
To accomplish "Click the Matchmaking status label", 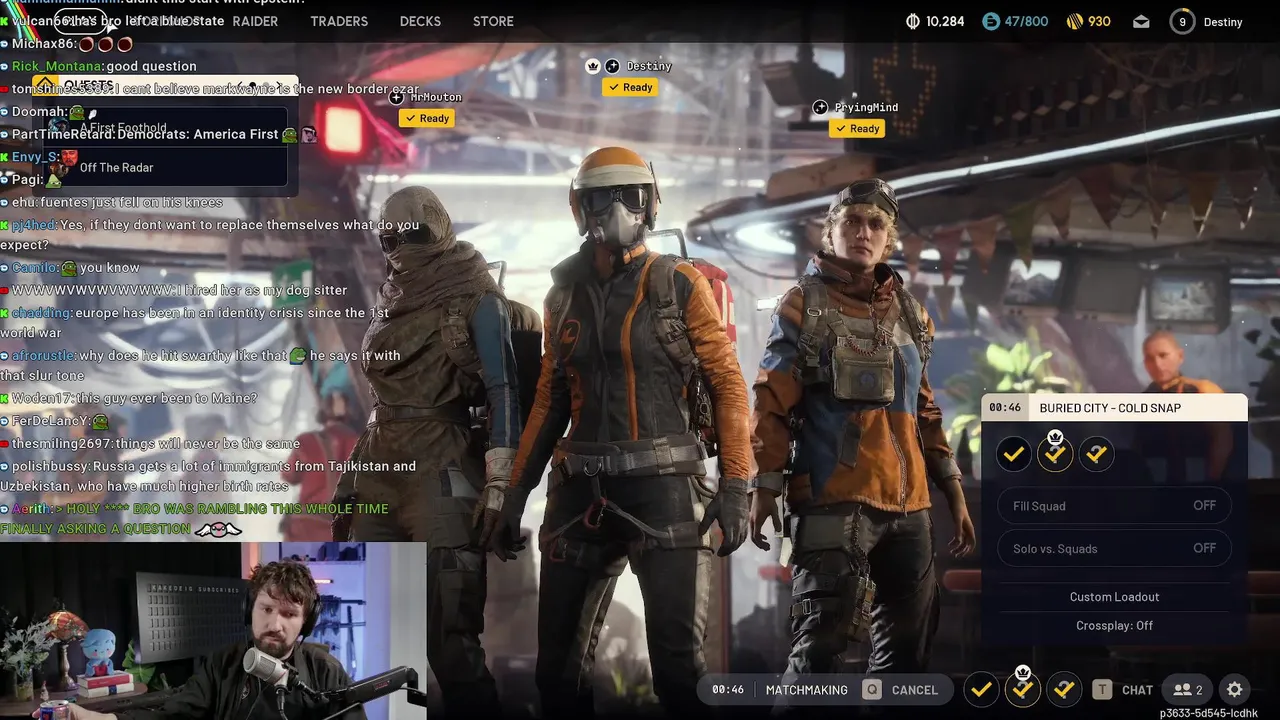I will click(806, 690).
